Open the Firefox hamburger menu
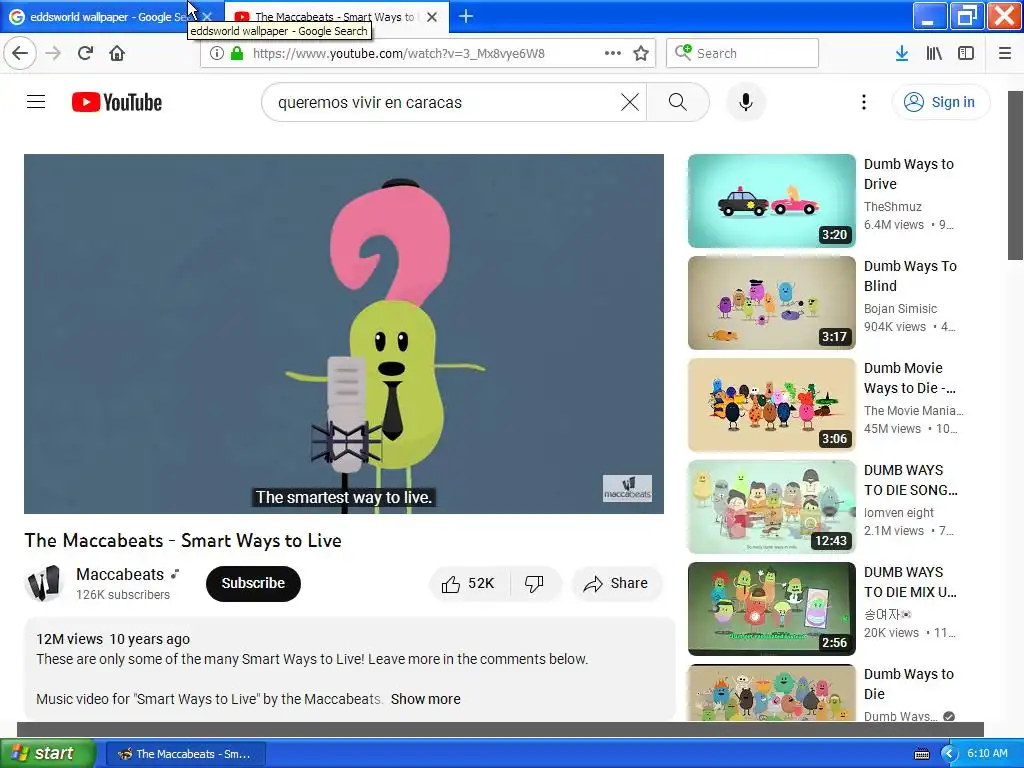The image size is (1024, 768). 1005,53
